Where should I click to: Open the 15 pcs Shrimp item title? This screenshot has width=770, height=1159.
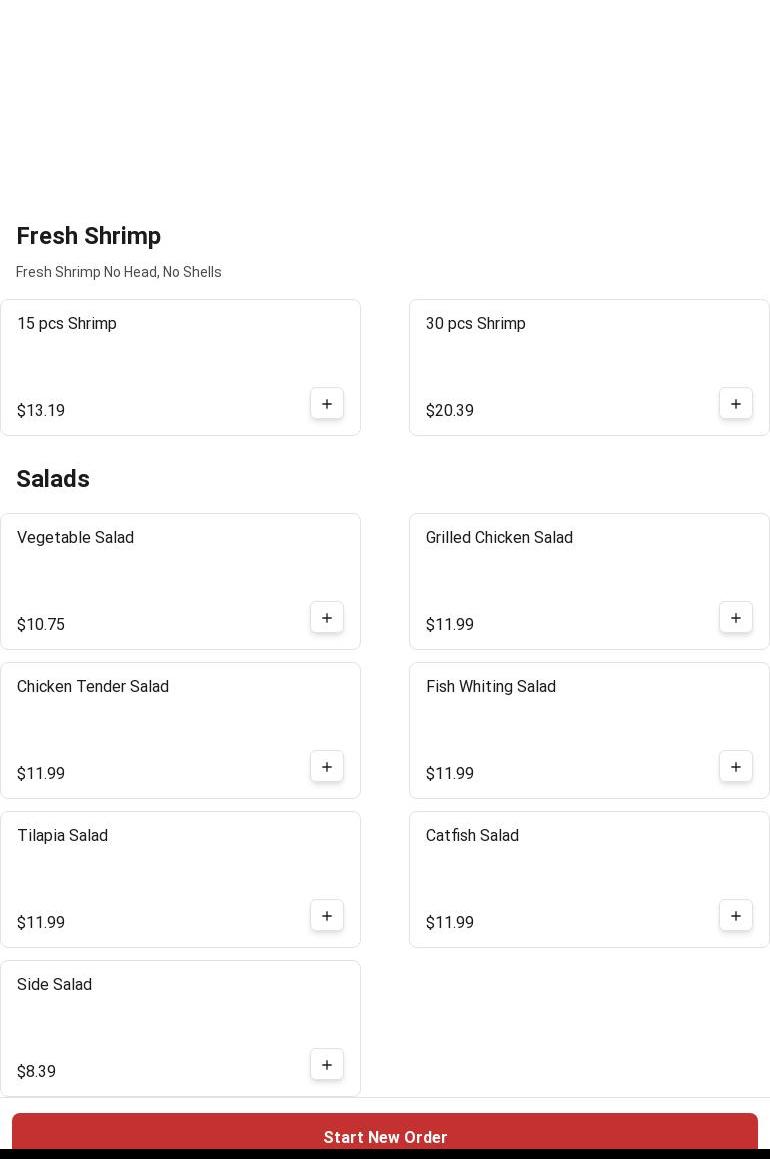point(67,324)
